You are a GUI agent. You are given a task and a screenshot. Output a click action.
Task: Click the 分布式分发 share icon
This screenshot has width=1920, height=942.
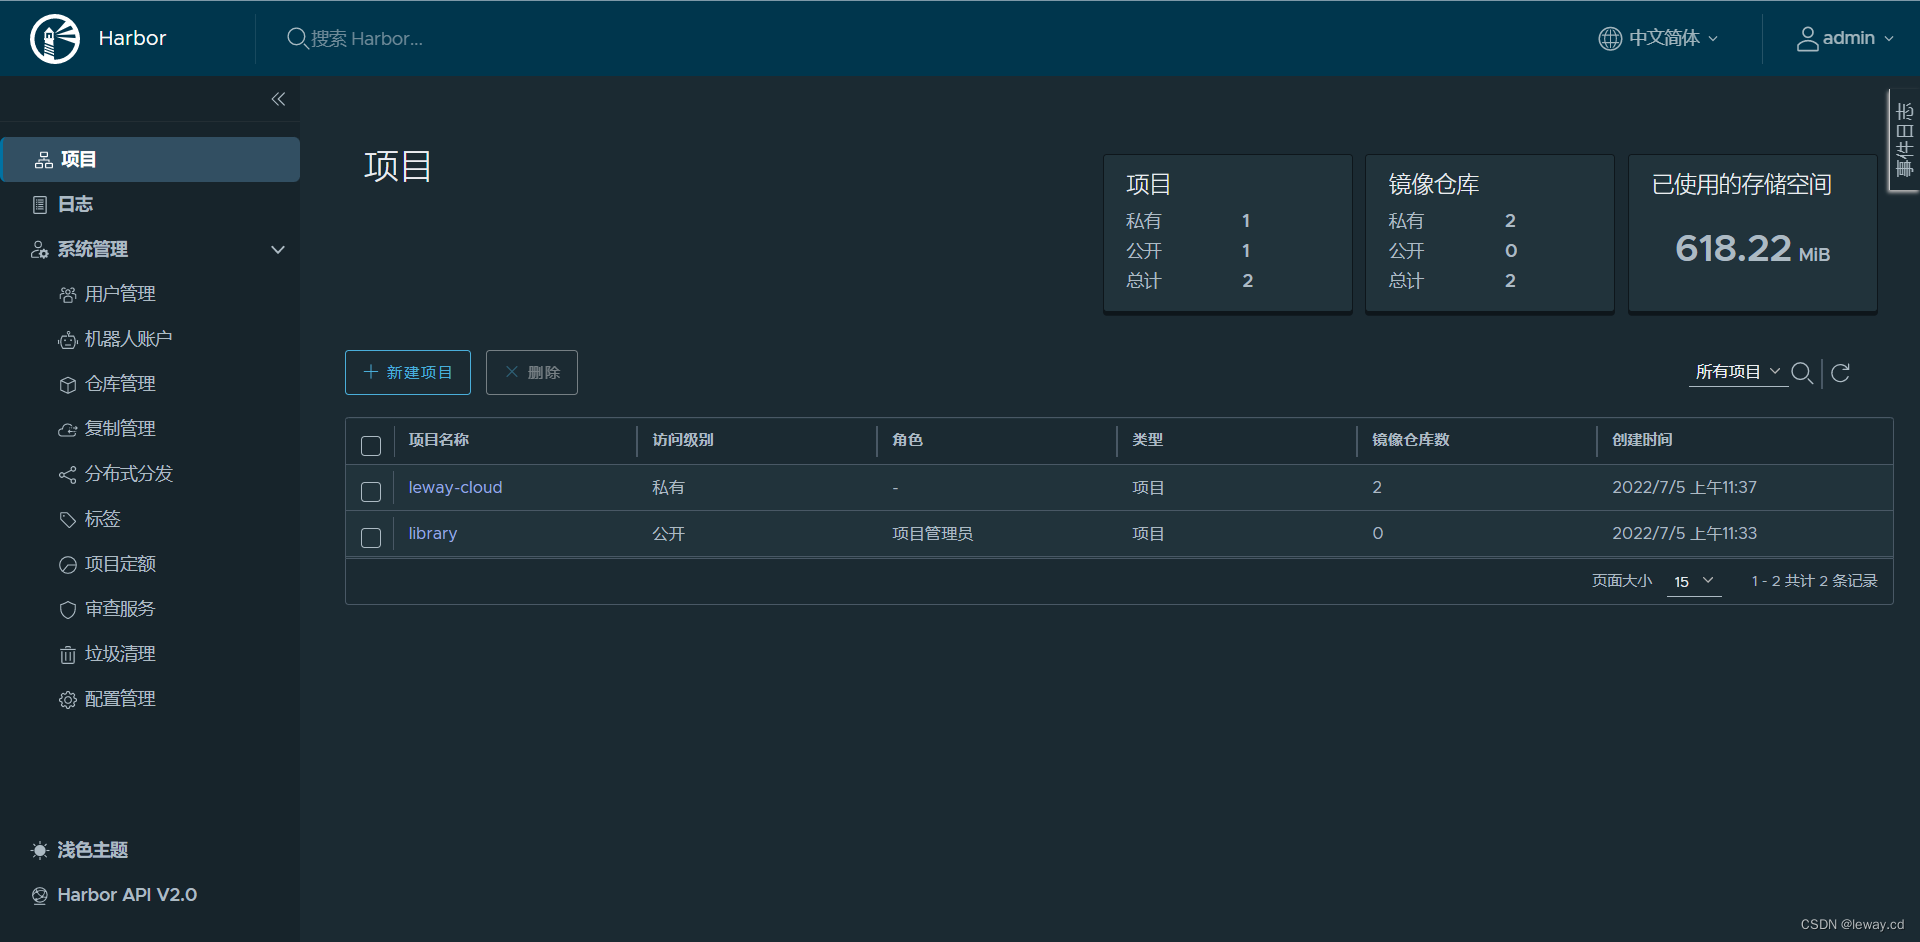(67, 475)
